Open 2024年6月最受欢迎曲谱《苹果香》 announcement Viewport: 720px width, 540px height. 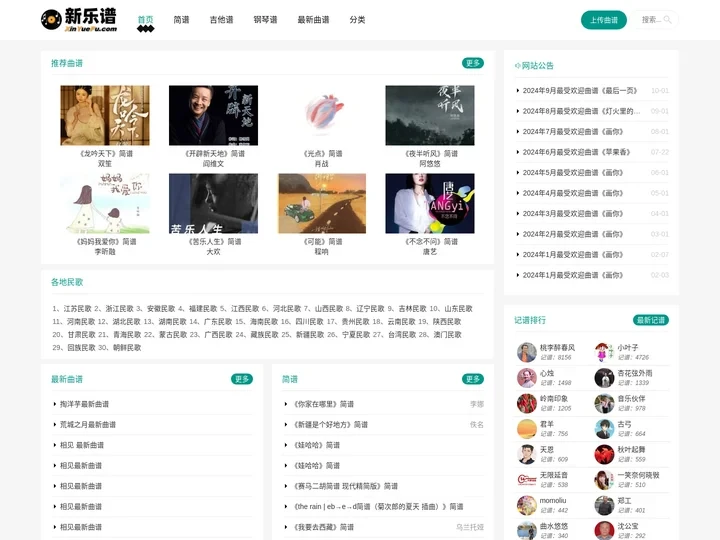(x=576, y=152)
